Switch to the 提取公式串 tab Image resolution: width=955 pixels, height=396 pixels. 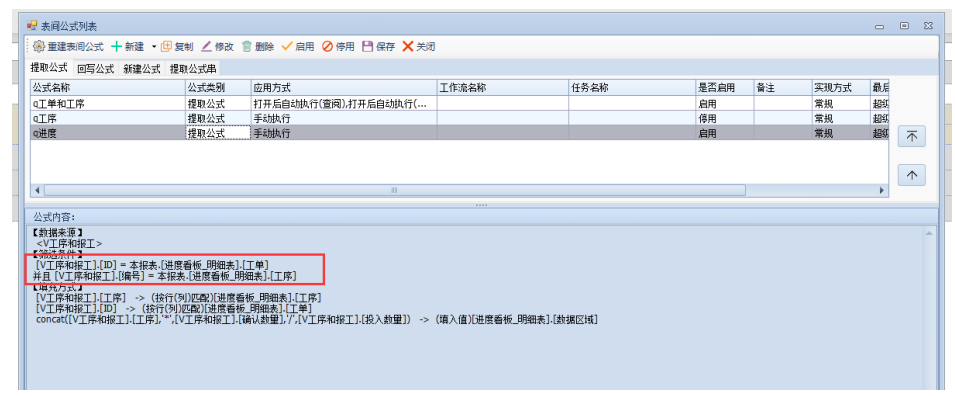(192, 69)
